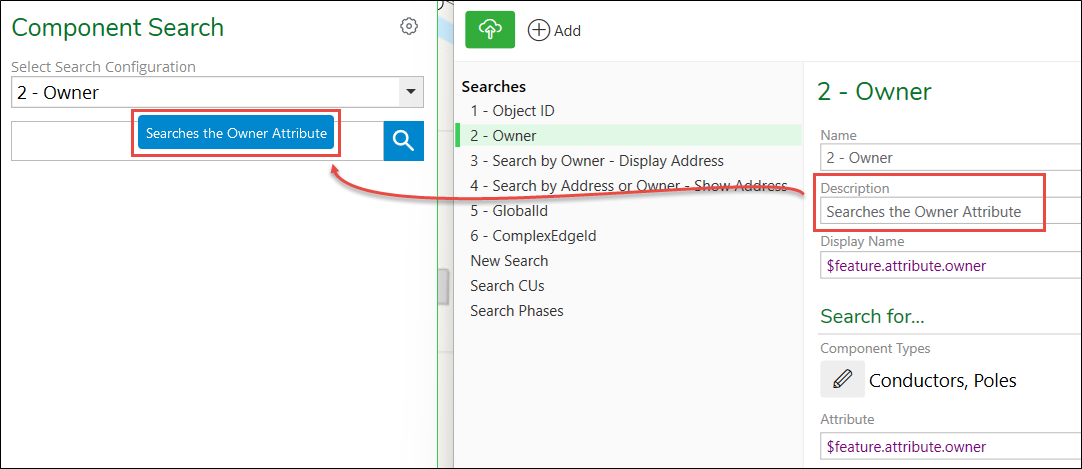The height and width of the screenshot is (469, 1082).
Task: Open the Search Phases entry
Action: click(x=516, y=310)
